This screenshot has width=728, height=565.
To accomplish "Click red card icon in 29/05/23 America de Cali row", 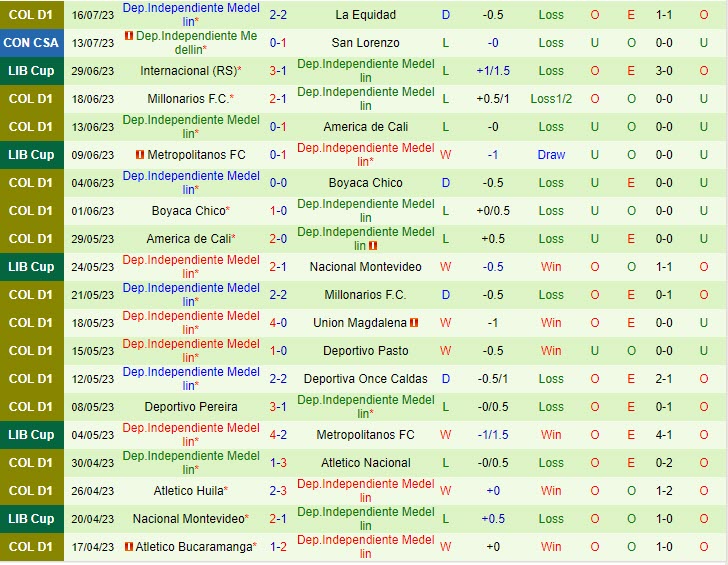I will 373,246.
